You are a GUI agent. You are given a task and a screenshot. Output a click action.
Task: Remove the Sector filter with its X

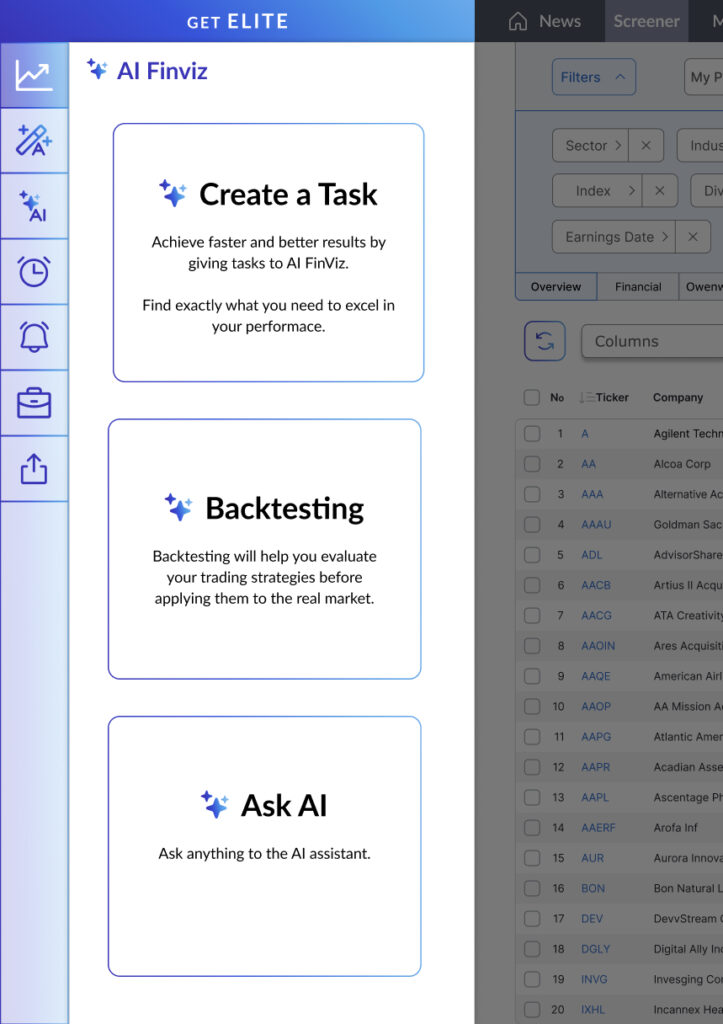pos(646,145)
